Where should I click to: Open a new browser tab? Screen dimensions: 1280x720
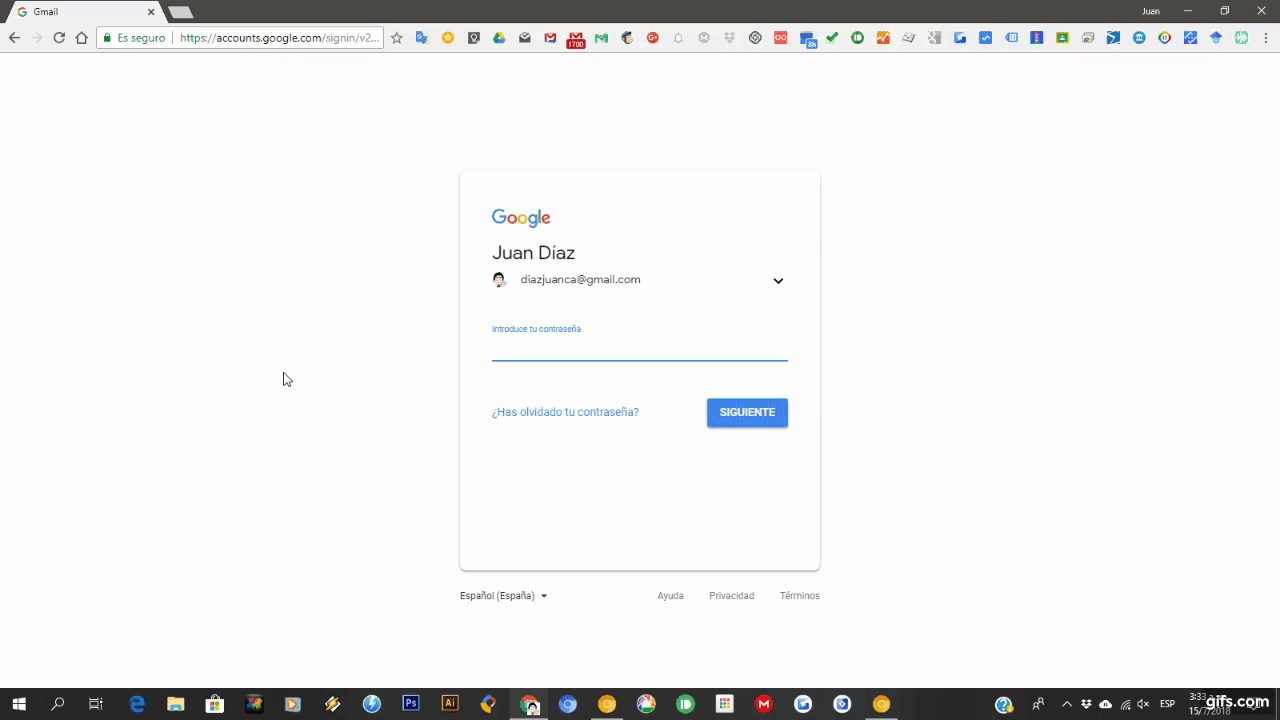click(x=180, y=12)
